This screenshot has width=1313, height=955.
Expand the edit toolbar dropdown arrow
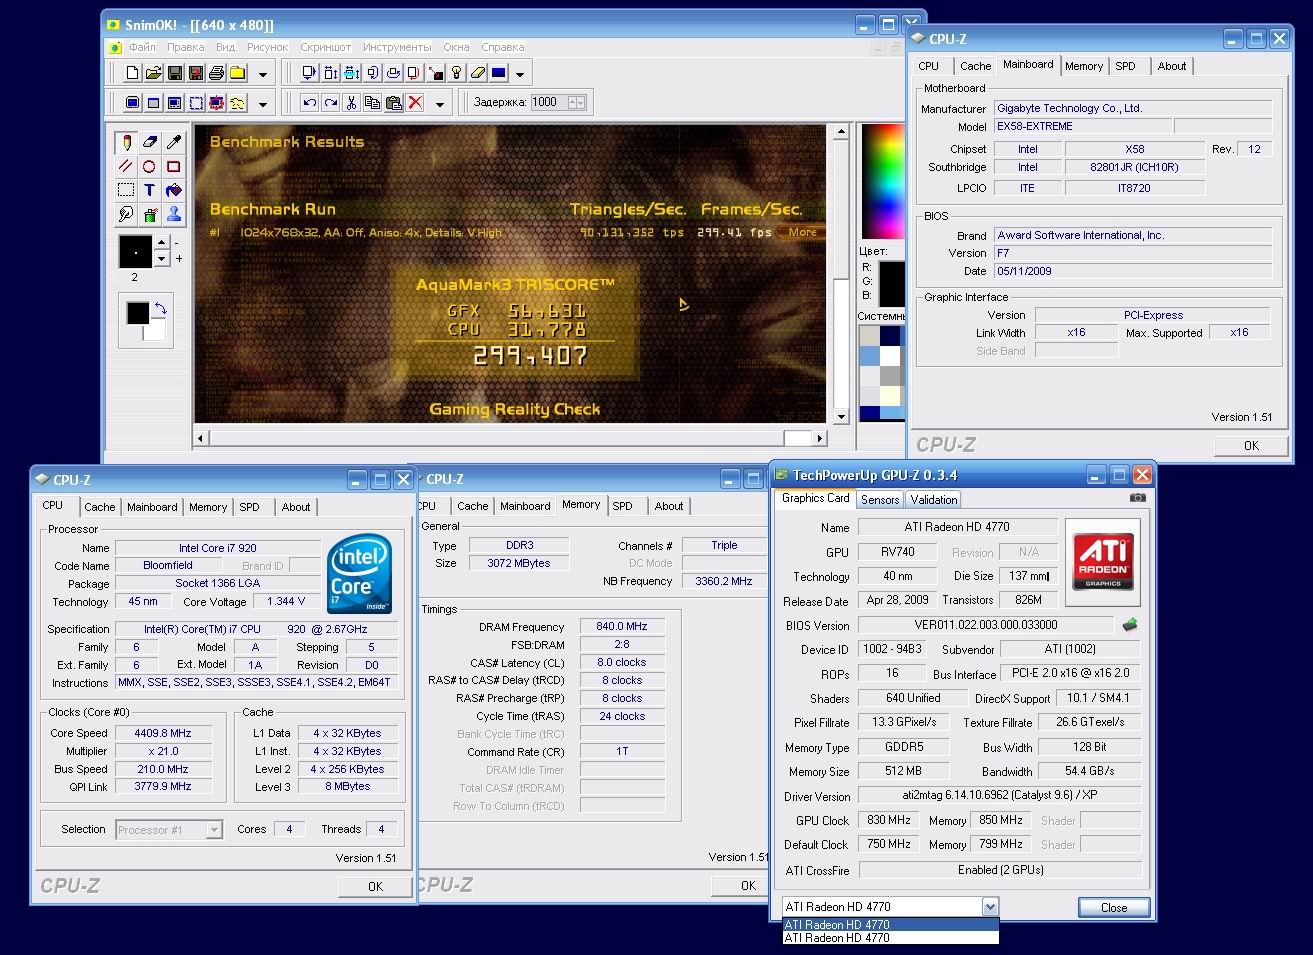440,103
